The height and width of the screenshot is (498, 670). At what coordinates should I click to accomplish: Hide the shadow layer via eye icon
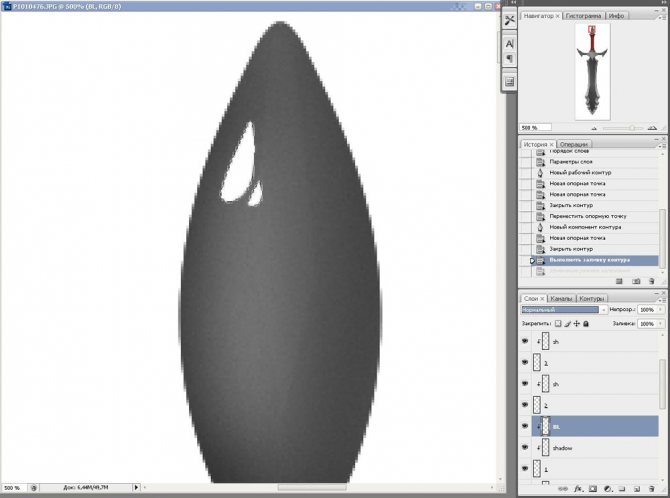click(x=525, y=448)
